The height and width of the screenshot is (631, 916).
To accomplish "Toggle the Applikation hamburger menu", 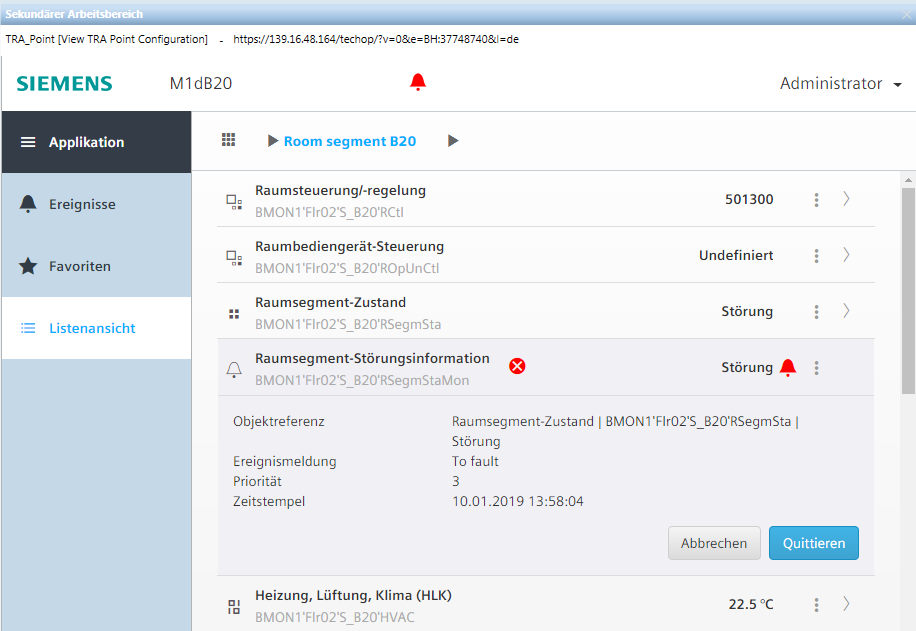I will pyautogui.click(x=28, y=142).
